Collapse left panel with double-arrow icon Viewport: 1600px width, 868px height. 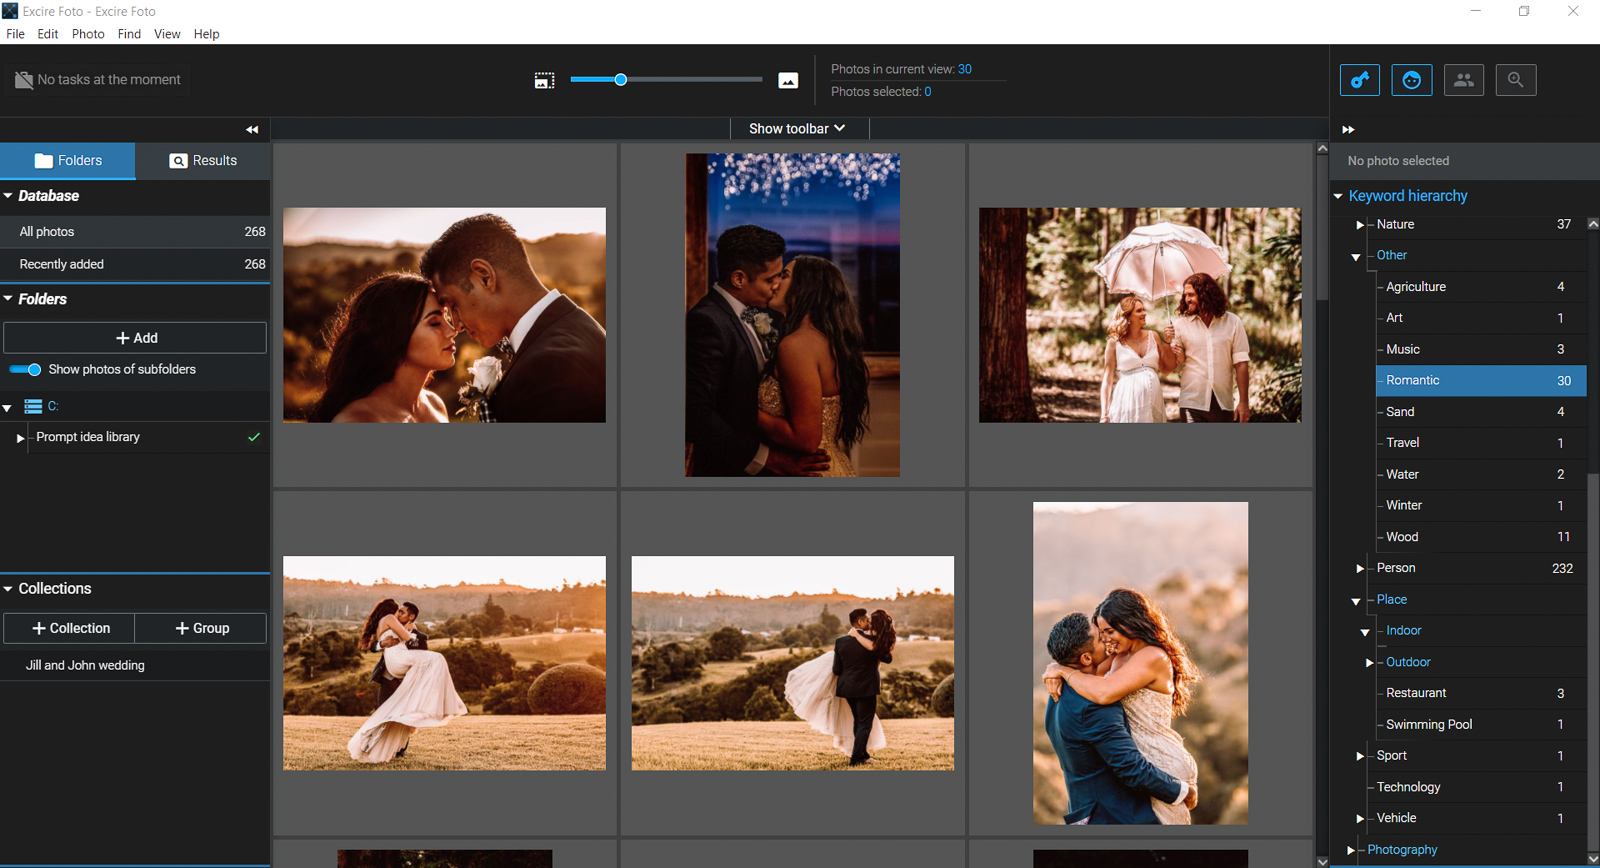pos(252,130)
